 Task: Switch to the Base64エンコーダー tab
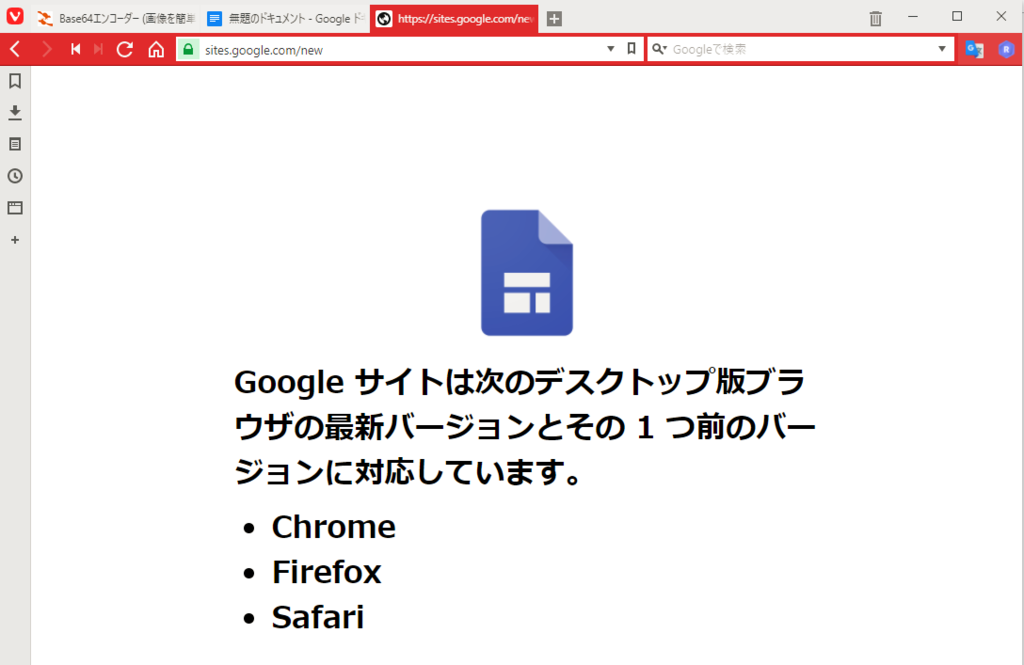(116, 18)
